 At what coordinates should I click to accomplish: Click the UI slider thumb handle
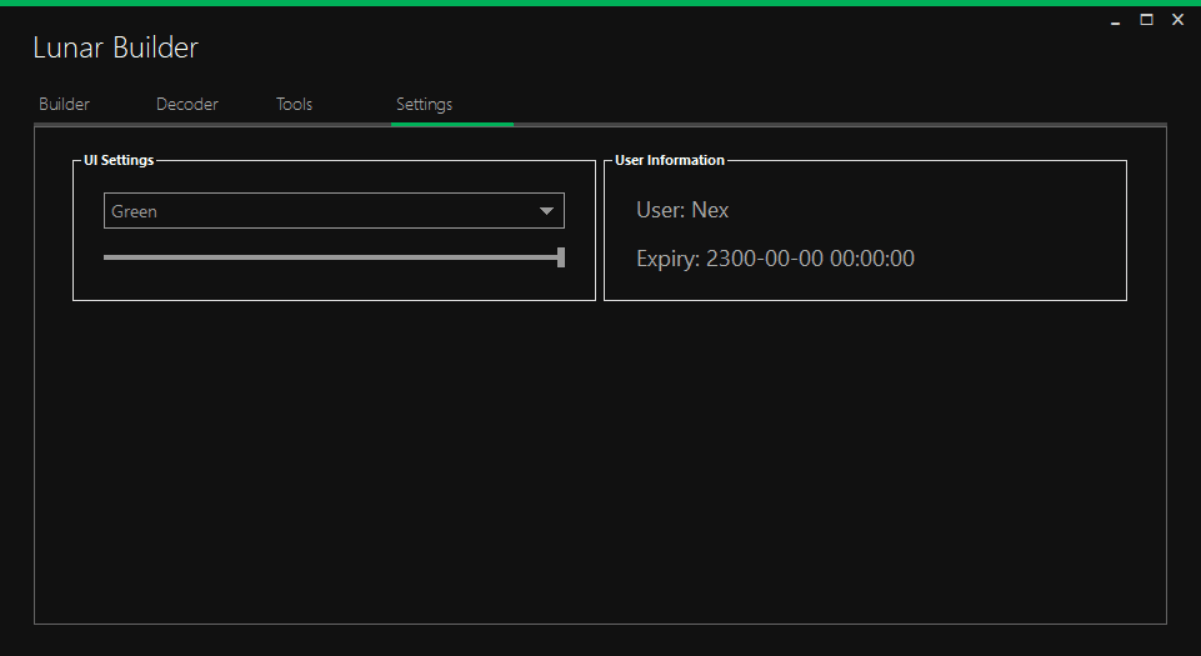(x=561, y=257)
